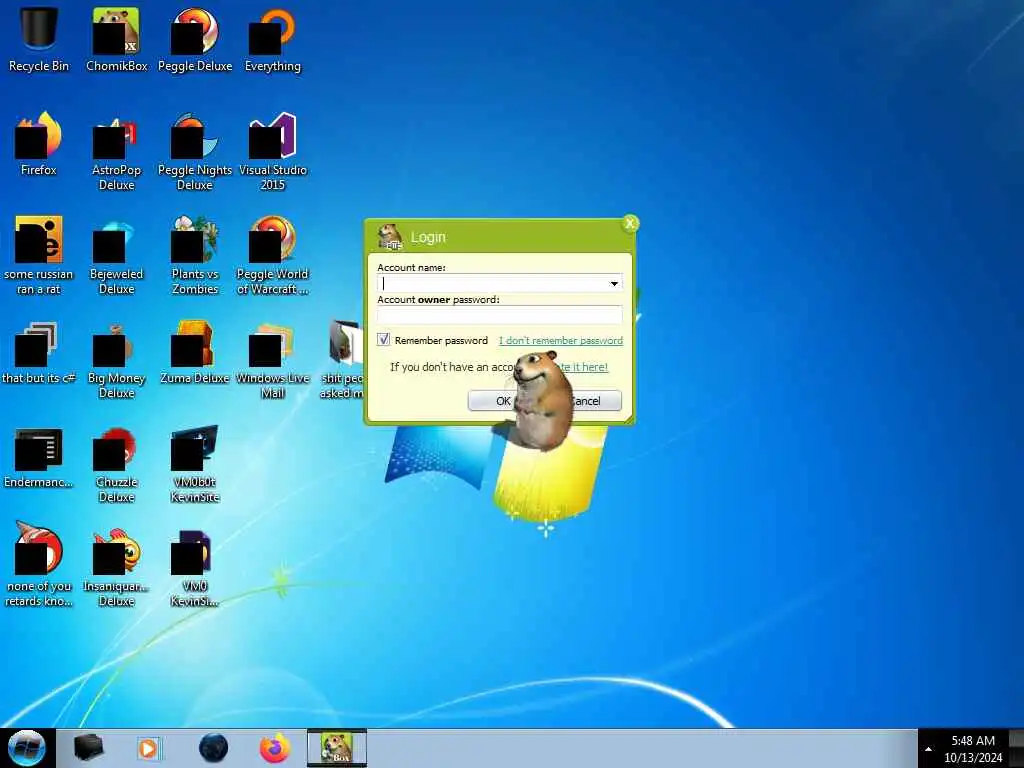Click the dark globe taskbar icon
This screenshot has height=768, width=1024.
(x=214, y=748)
